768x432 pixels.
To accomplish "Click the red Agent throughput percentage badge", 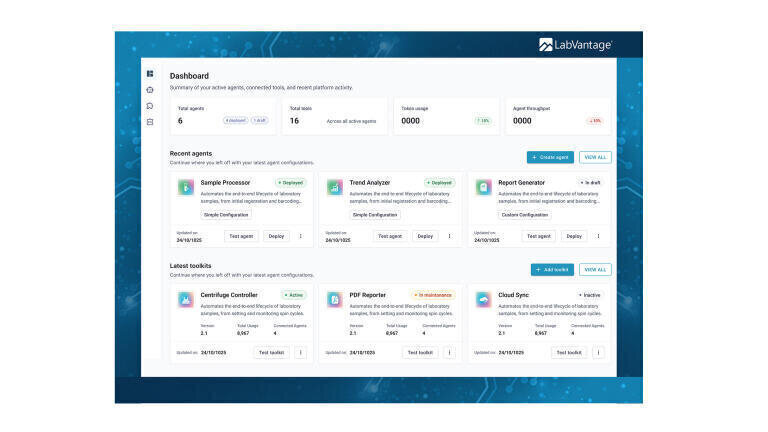I will [x=595, y=120].
